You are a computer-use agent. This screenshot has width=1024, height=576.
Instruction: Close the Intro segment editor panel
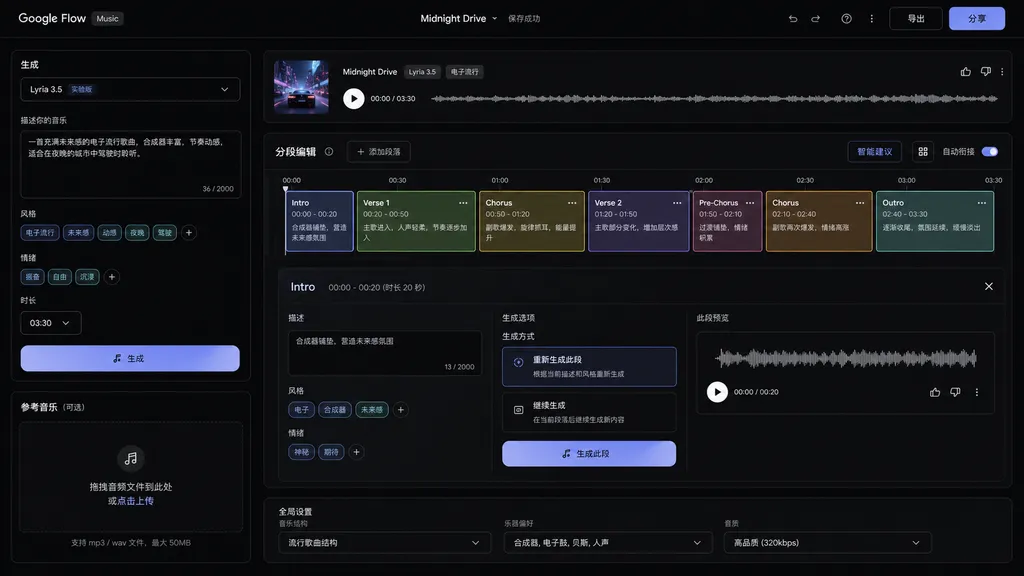[989, 287]
